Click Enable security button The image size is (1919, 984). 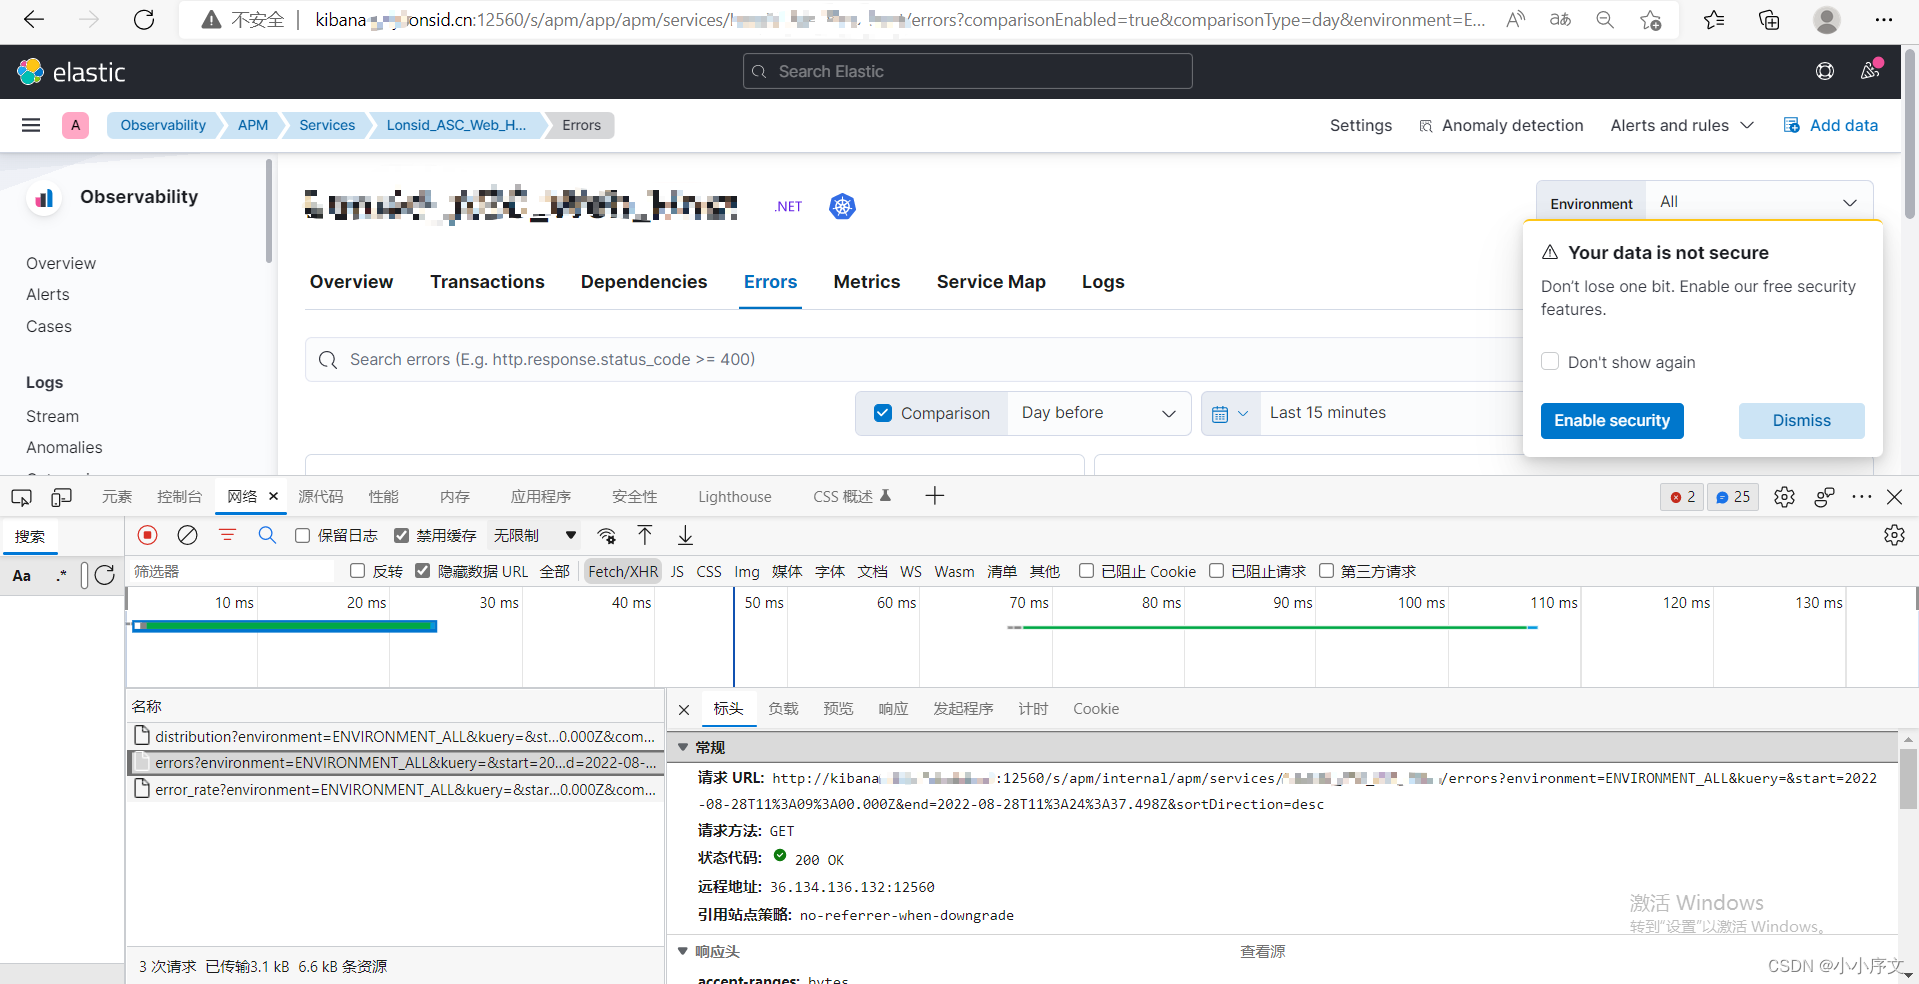pos(1612,421)
